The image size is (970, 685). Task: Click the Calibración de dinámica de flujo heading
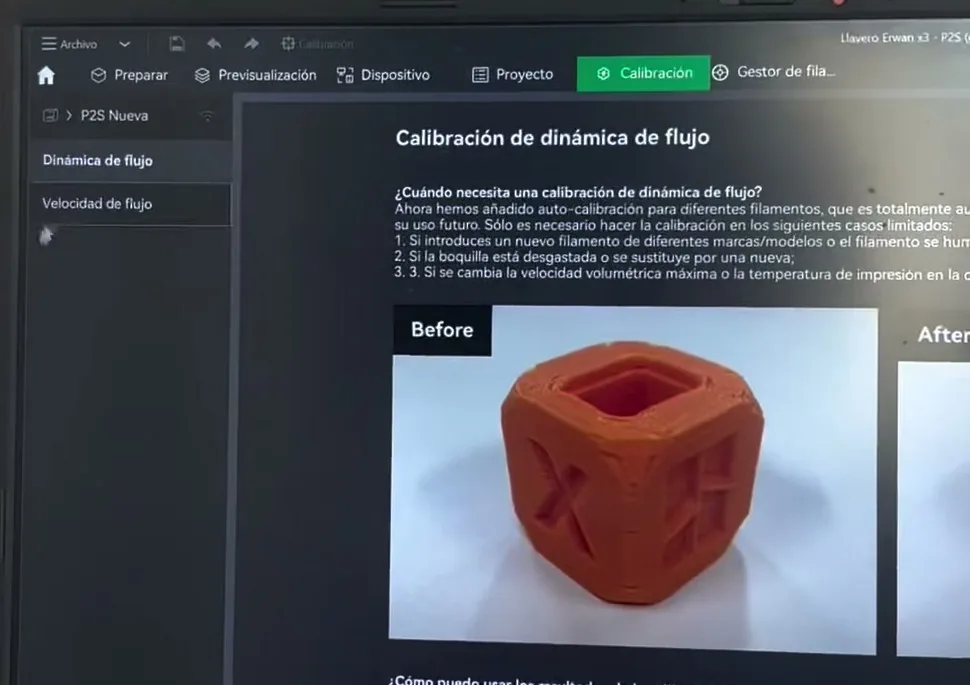coord(552,137)
